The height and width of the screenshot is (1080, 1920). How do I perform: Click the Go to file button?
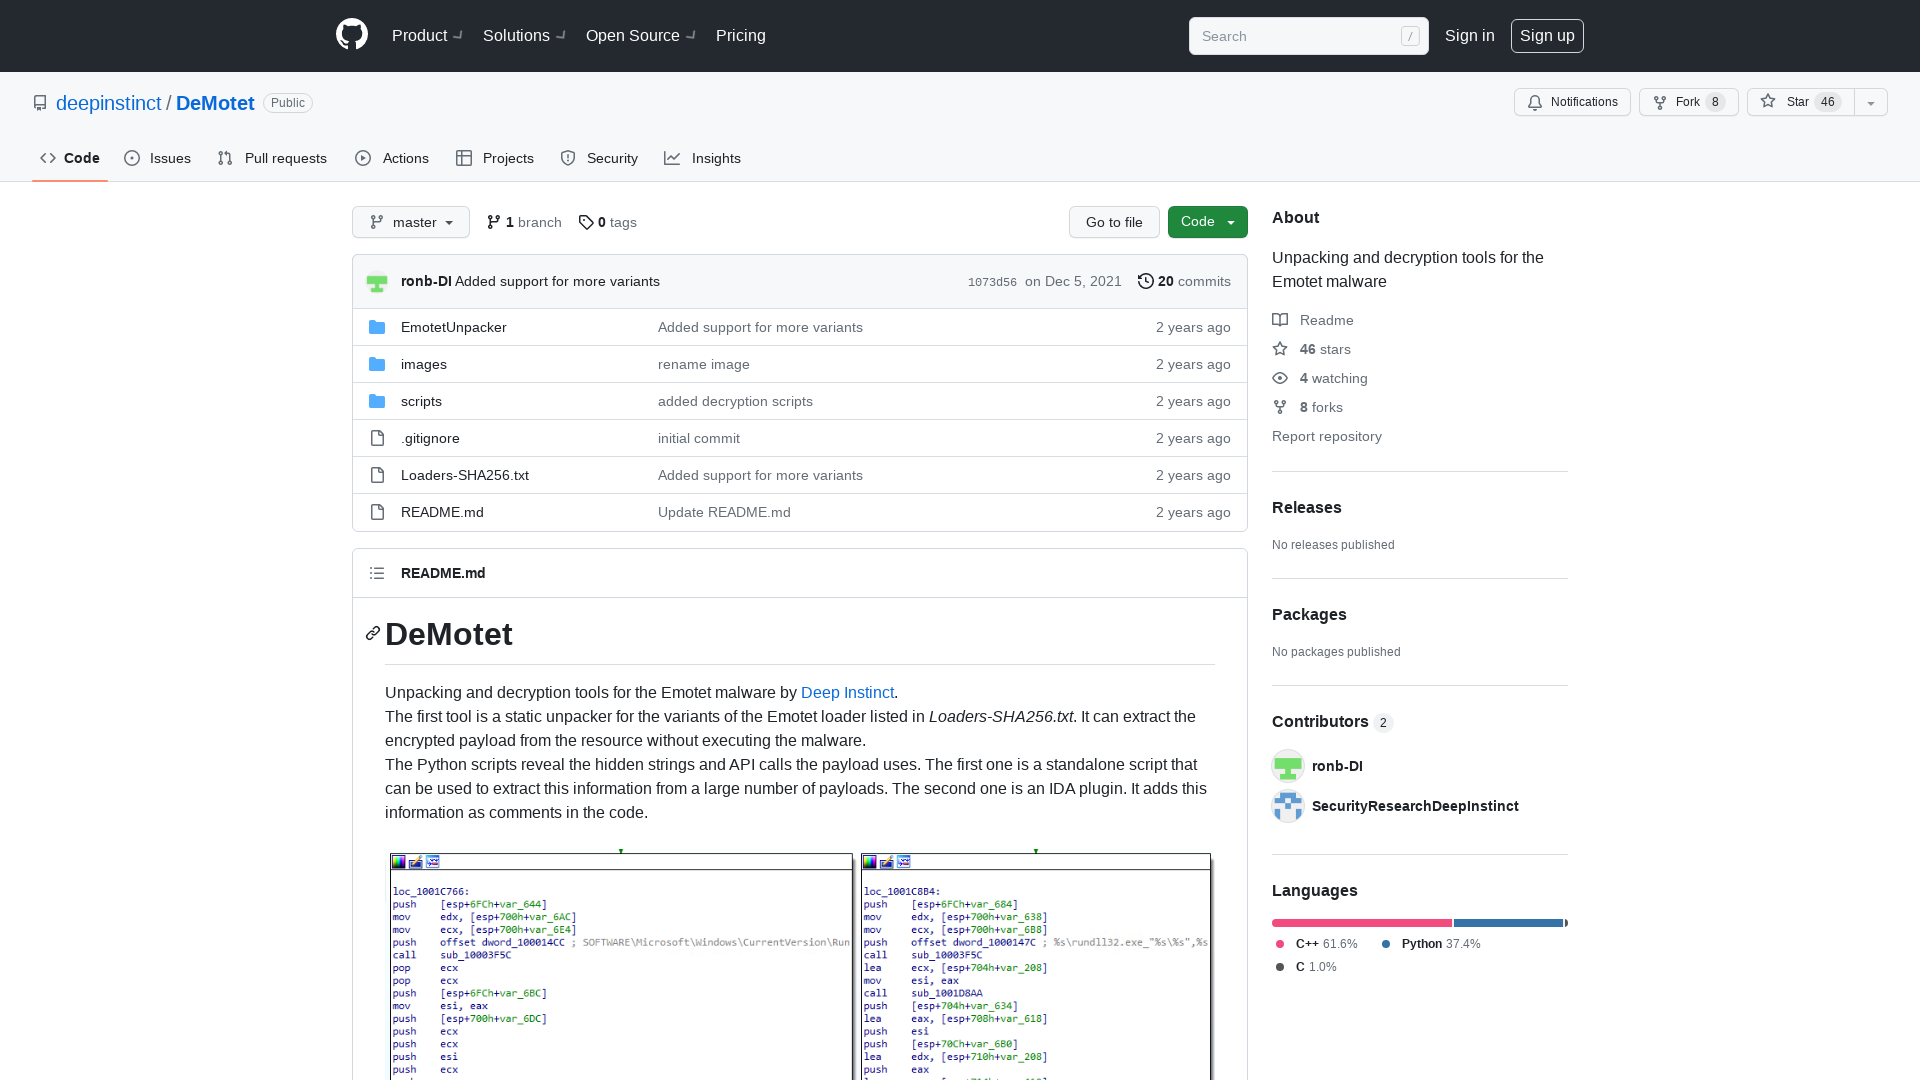pos(1114,222)
